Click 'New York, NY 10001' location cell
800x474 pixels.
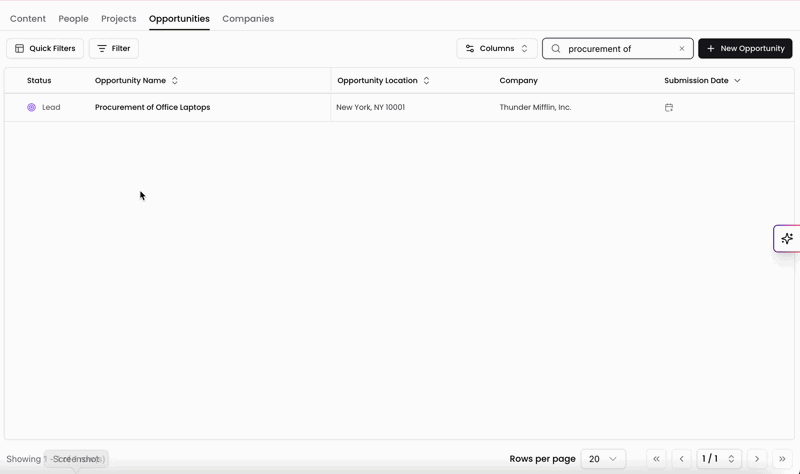coord(370,107)
